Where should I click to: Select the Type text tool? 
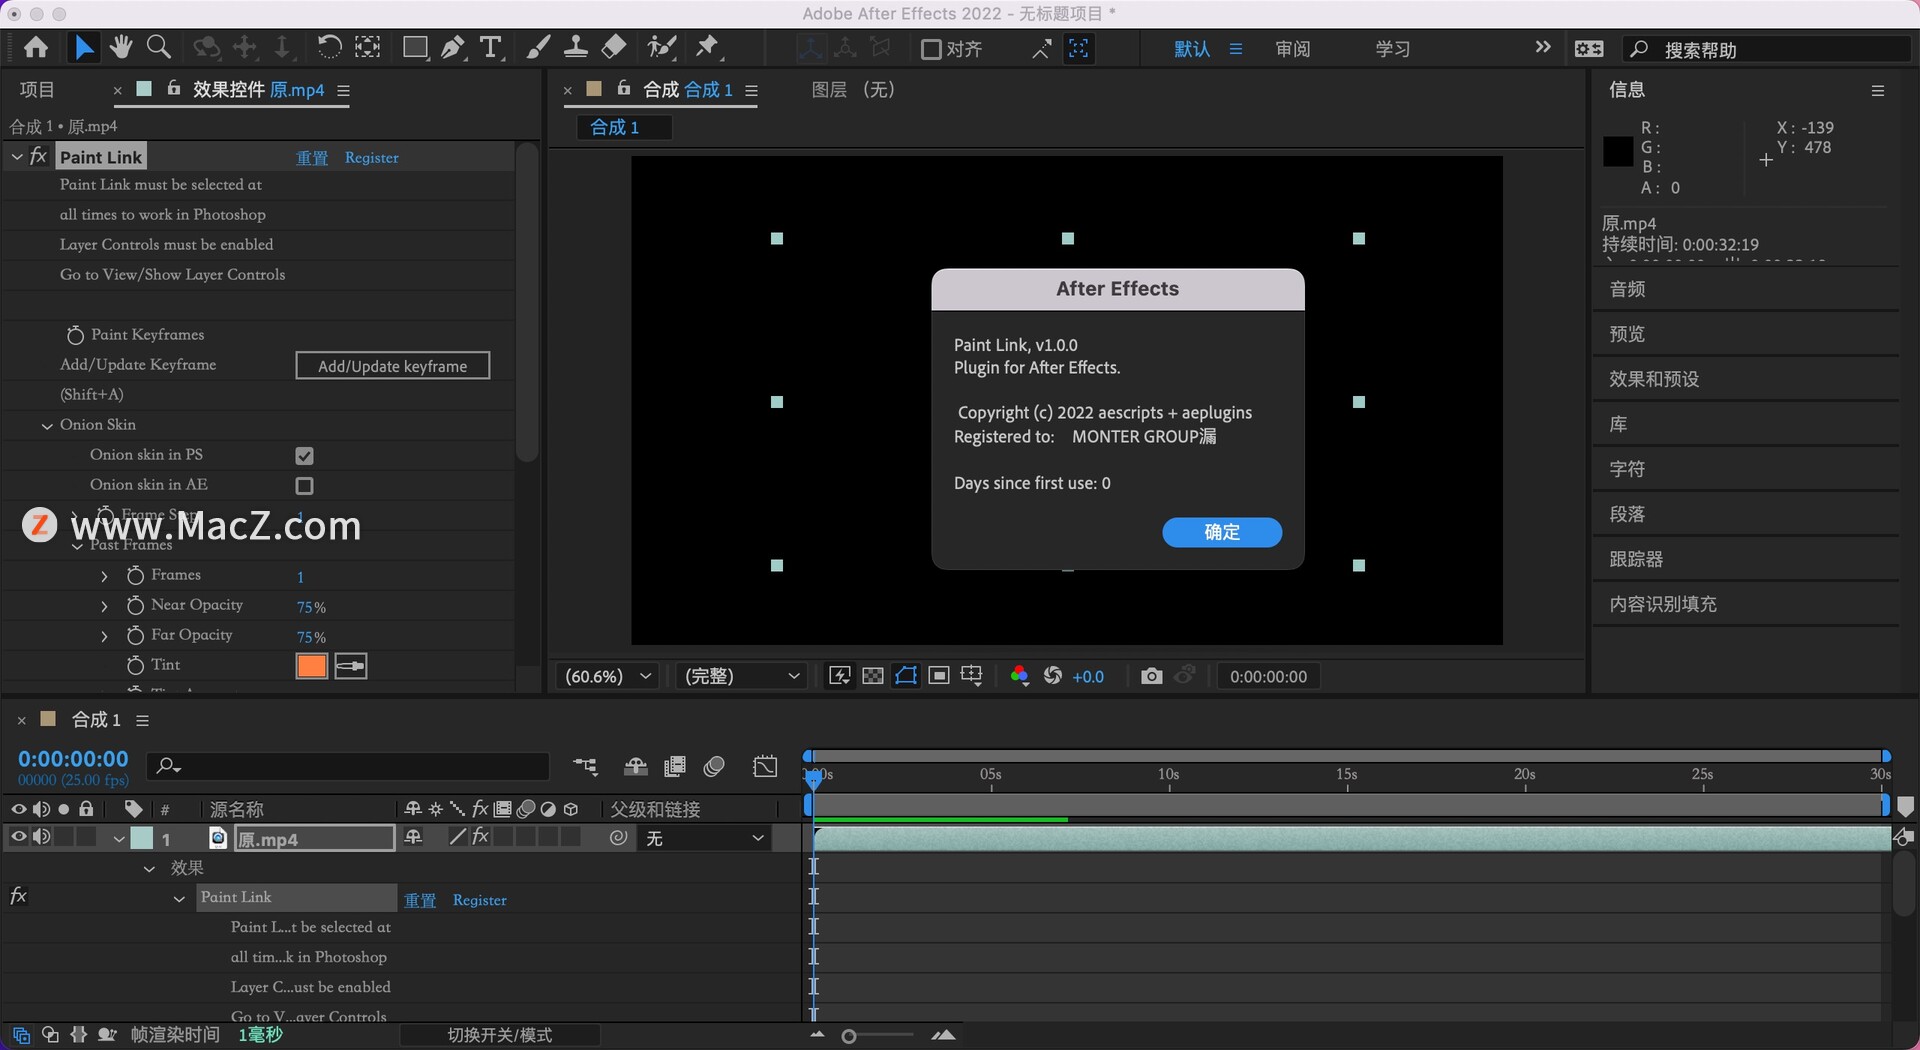[x=491, y=47]
